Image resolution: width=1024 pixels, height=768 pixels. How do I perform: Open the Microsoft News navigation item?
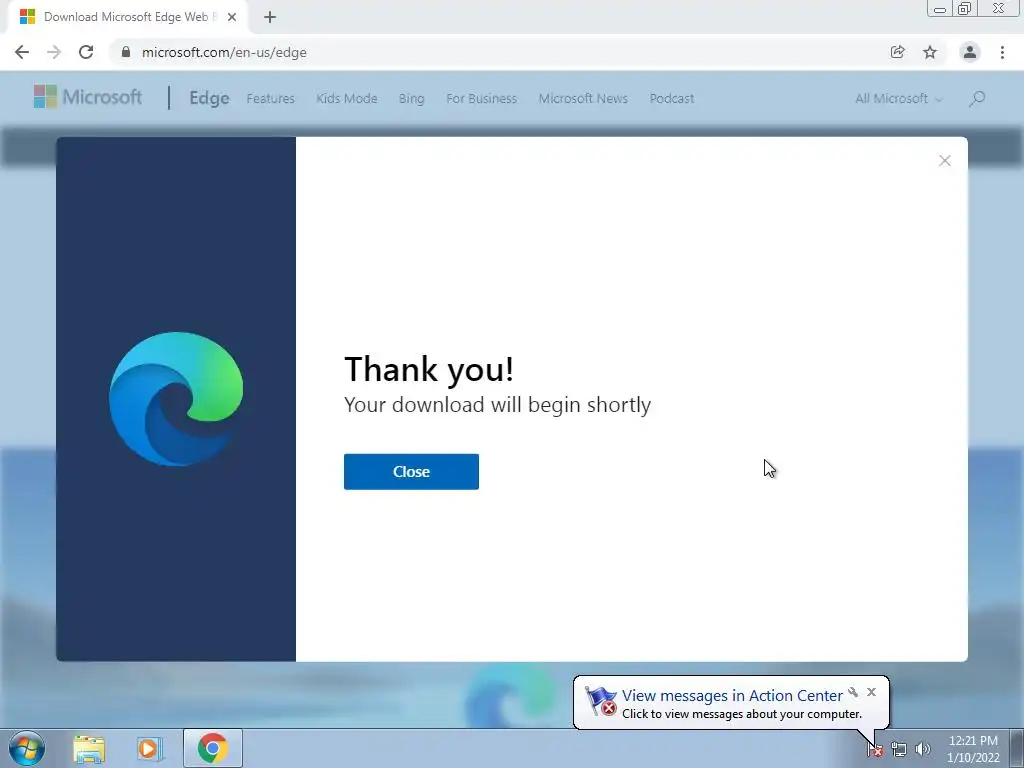coord(583,99)
